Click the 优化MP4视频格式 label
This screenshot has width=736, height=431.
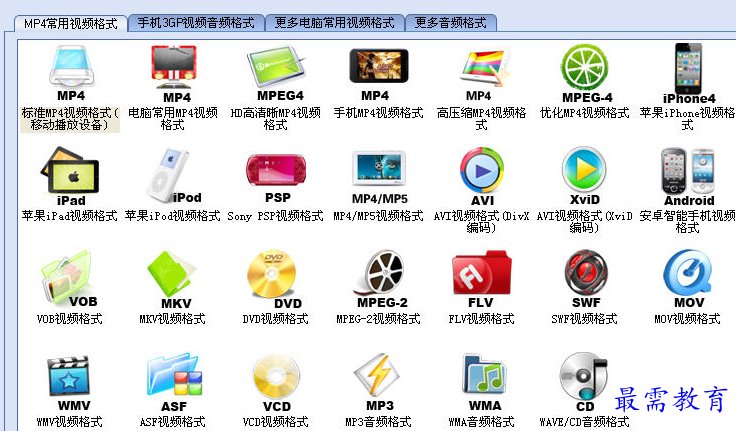tap(585, 113)
